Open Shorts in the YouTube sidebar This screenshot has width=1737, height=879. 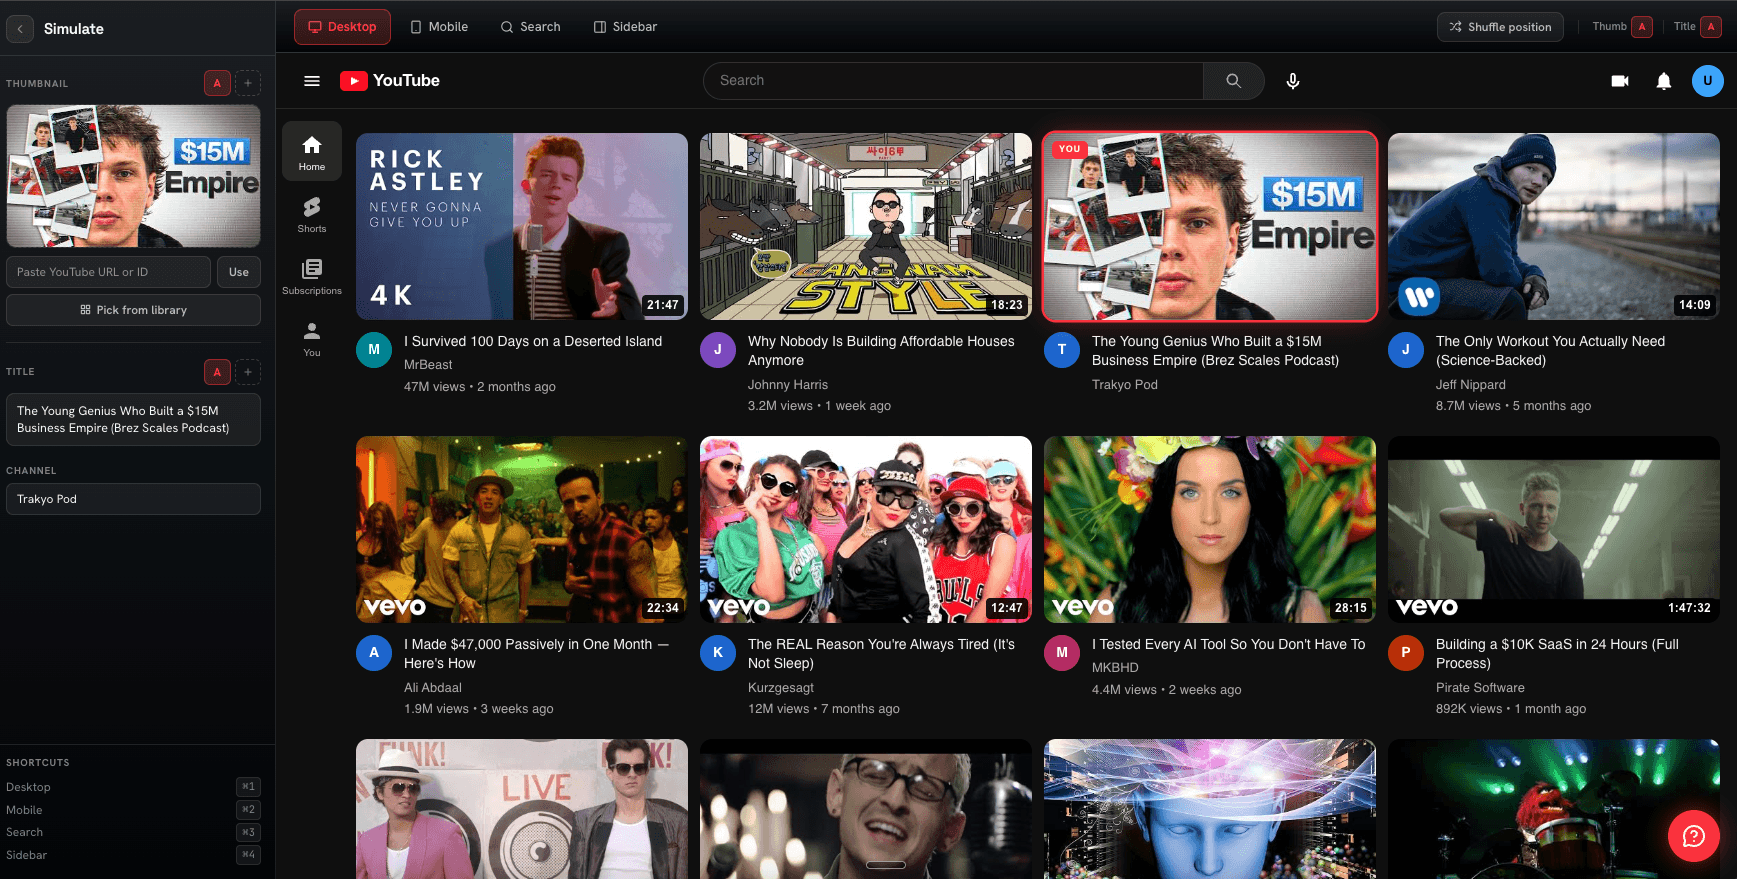coord(312,214)
